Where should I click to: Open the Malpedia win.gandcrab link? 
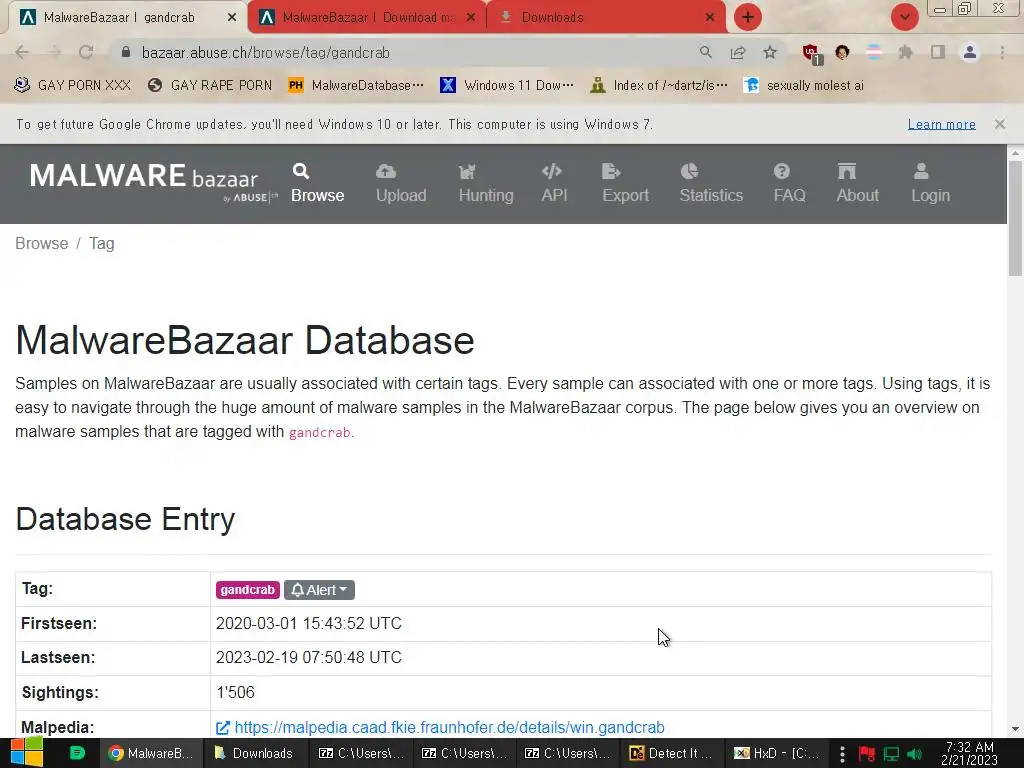[x=449, y=728]
